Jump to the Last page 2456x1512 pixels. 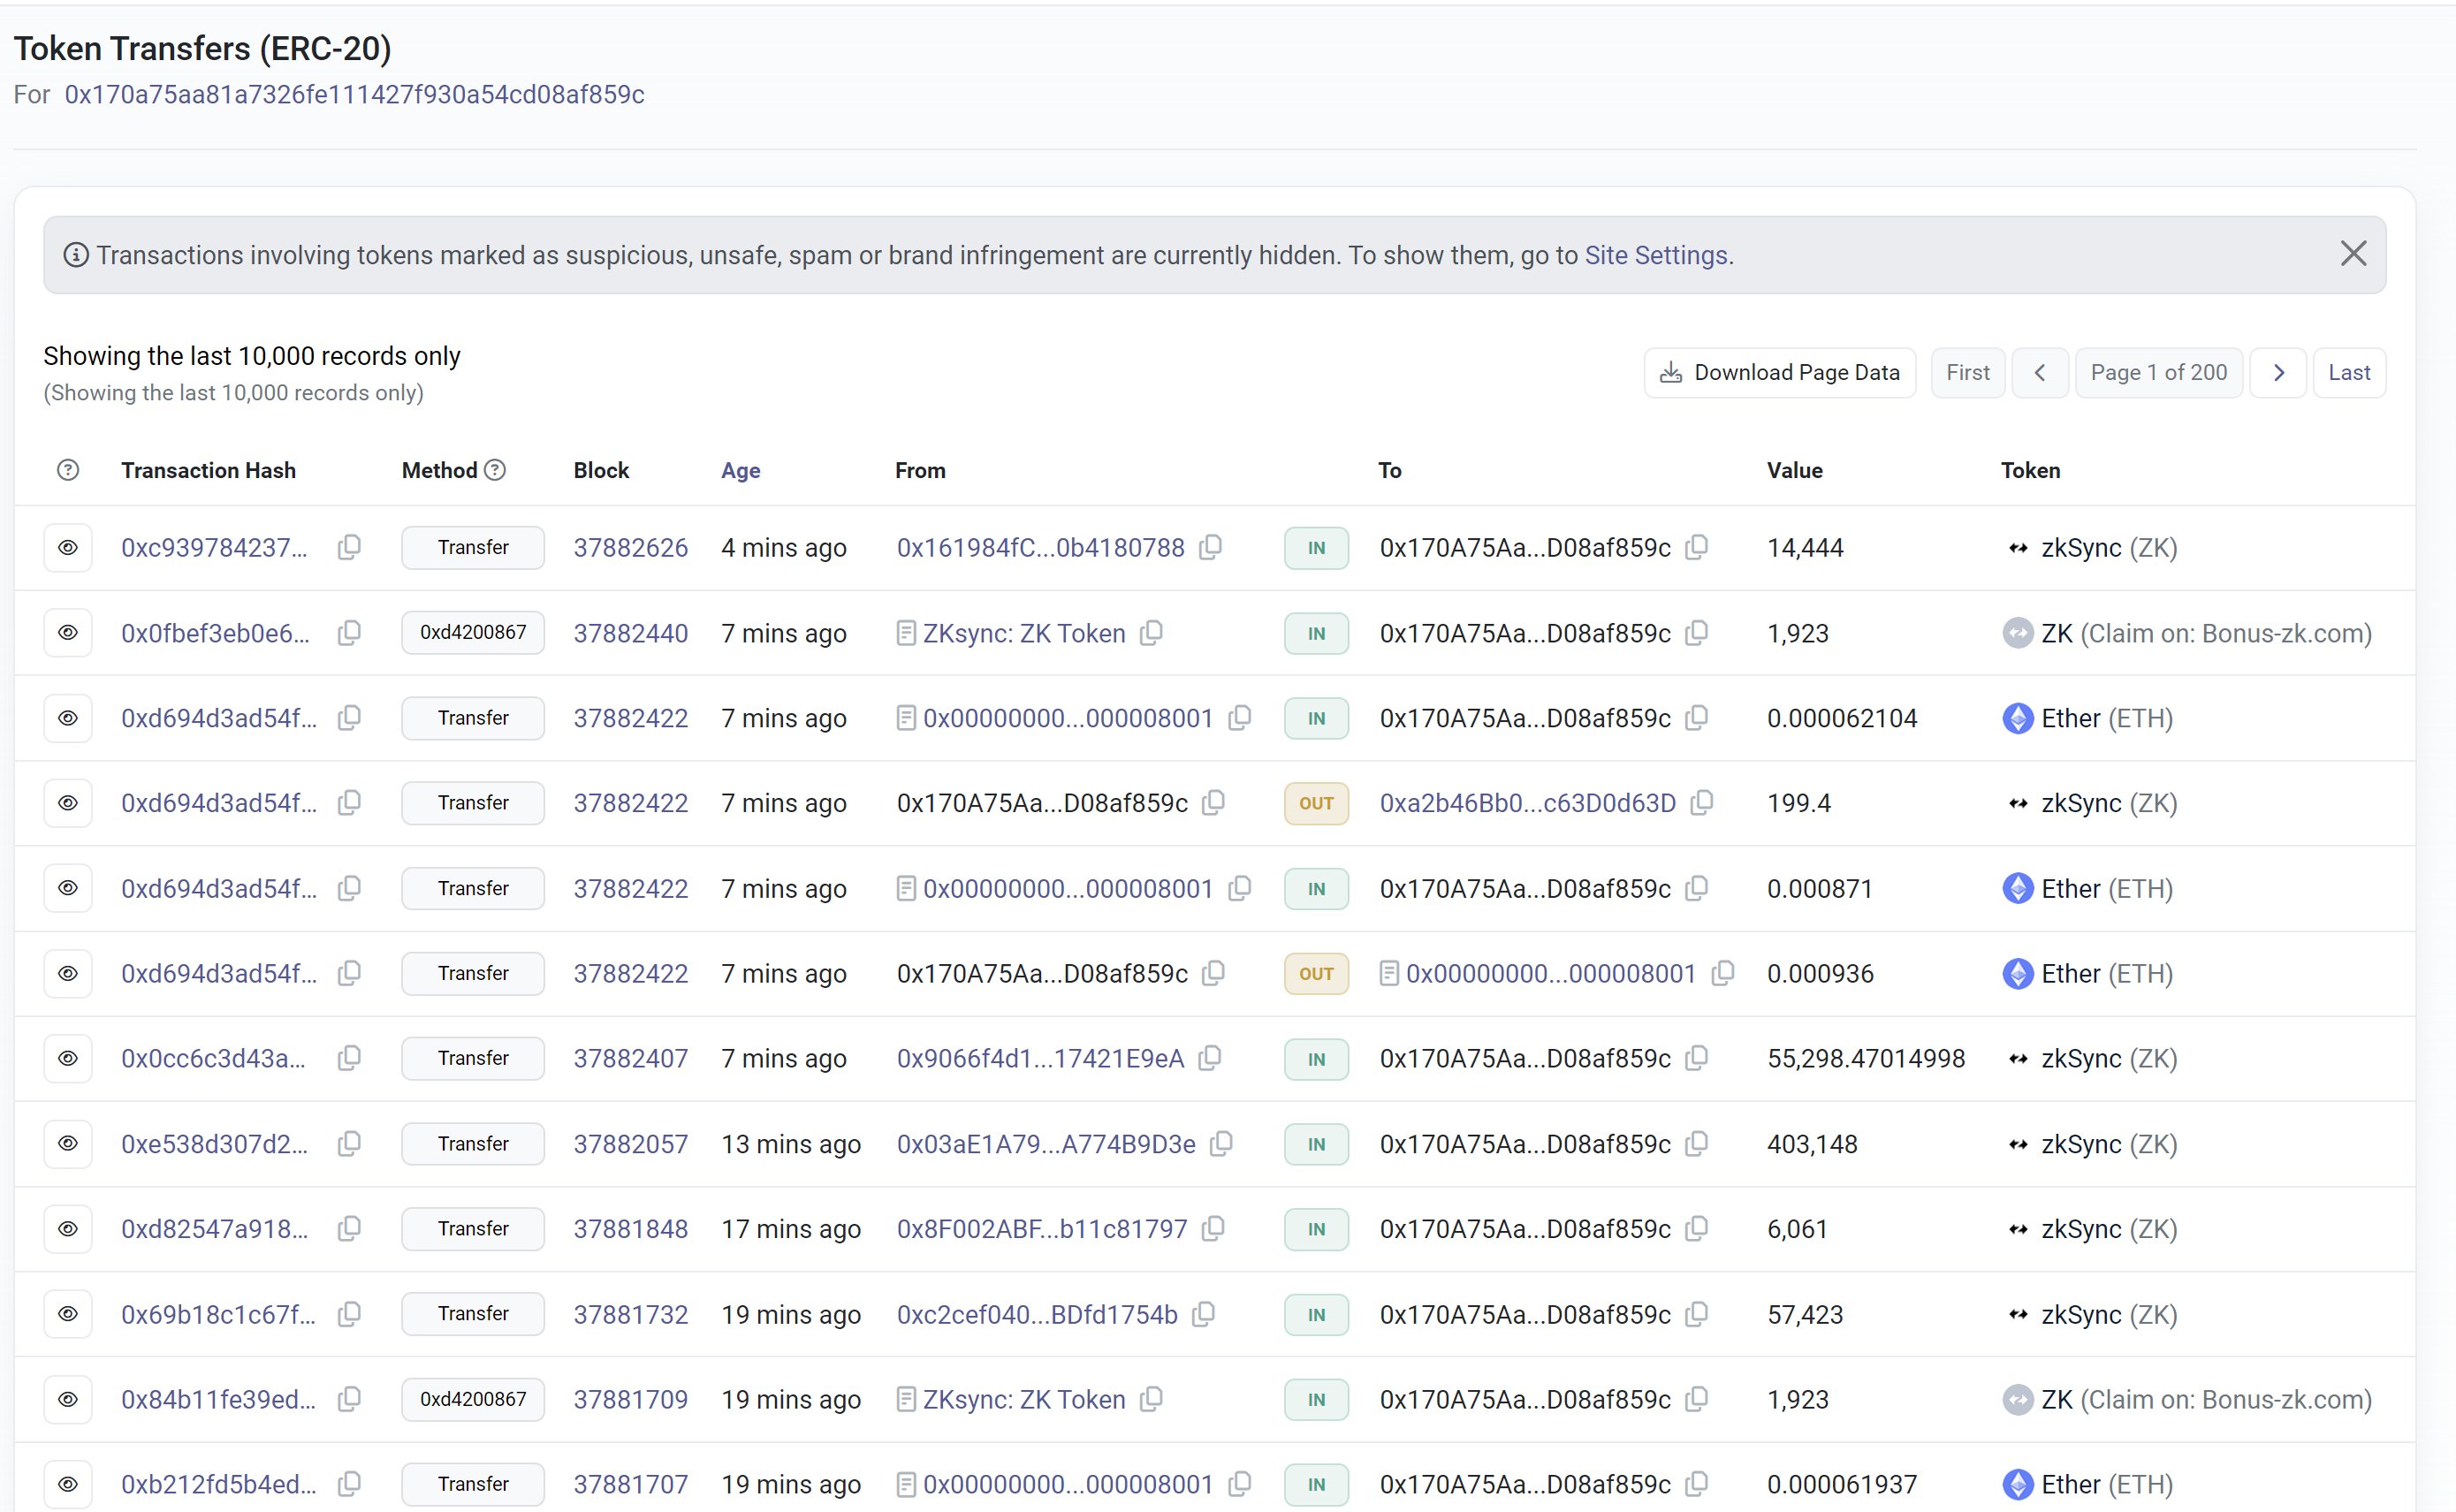click(2349, 373)
